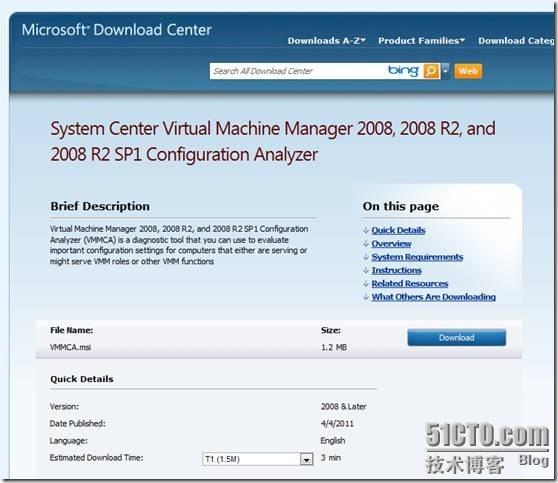
Task: Jump to the Related Resources link
Action: click(410, 284)
